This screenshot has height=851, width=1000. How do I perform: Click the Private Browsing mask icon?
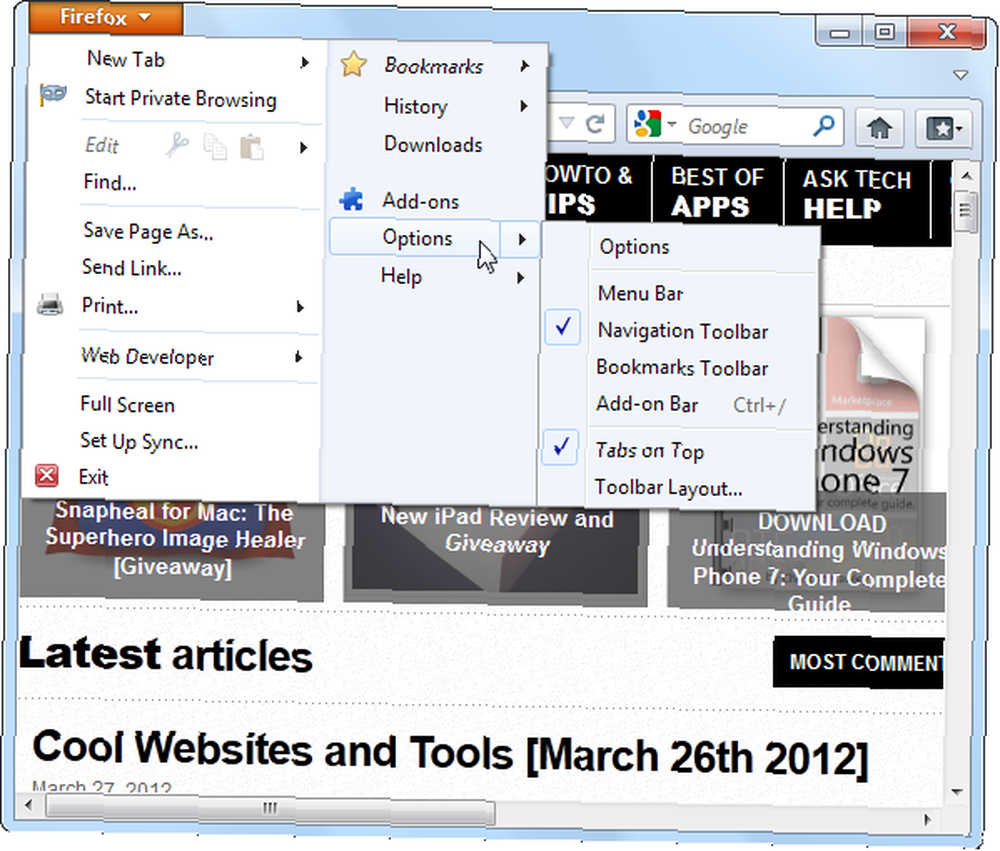pyautogui.click(x=53, y=95)
